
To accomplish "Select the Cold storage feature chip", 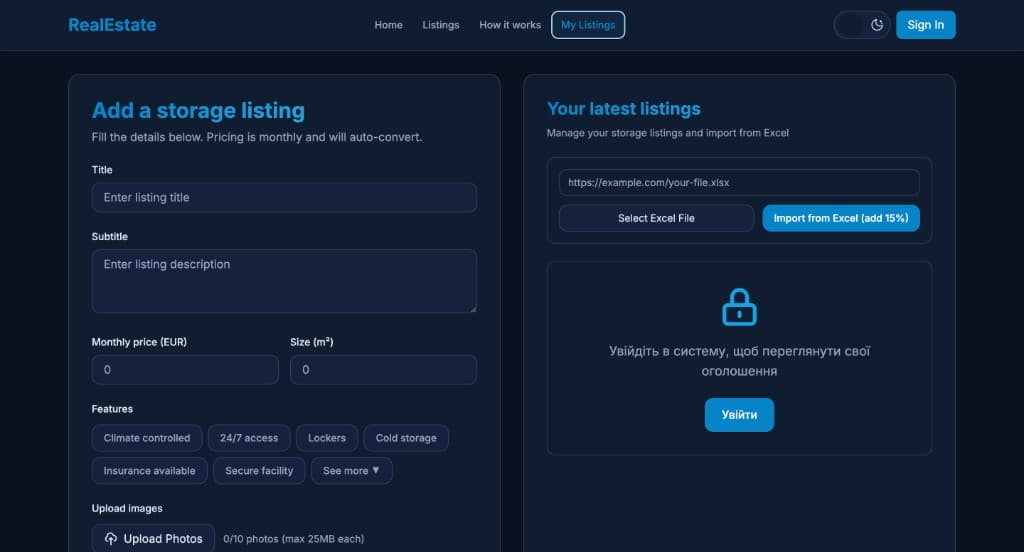I will click(x=406, y=438).
